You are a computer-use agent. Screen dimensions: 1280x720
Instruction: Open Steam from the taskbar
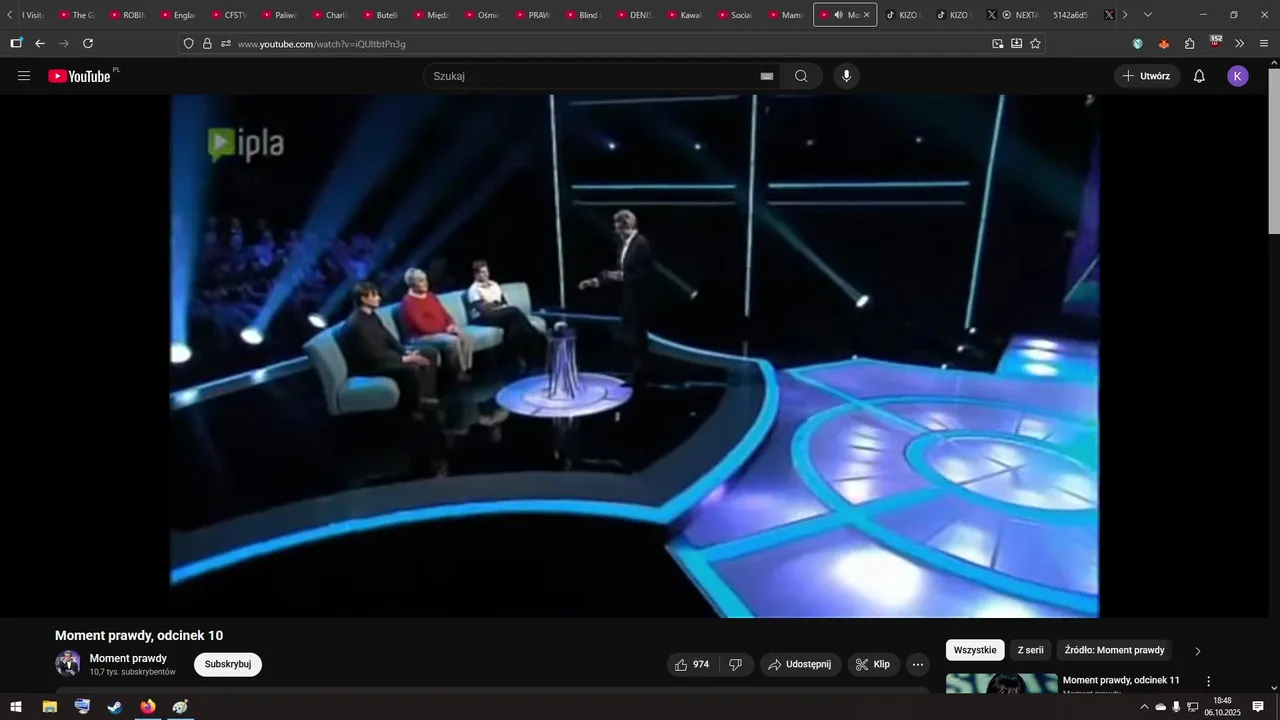click(x=115, y=707)
